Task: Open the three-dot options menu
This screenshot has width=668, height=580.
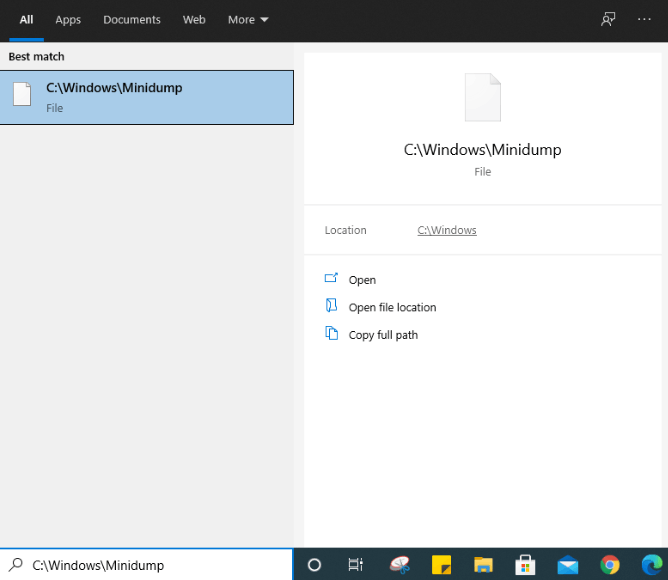Action: pos(644,19)
